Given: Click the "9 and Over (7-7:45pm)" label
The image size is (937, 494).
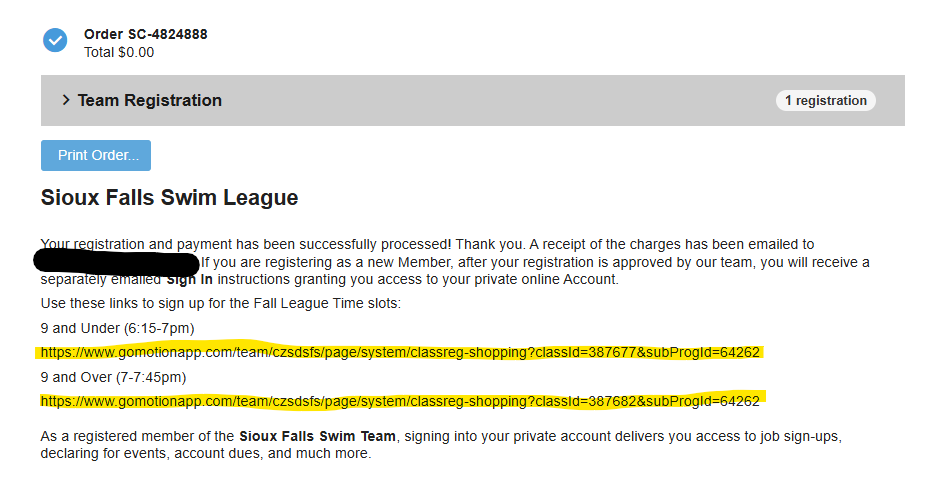Looking at the screenshot, I should click(113, 377).
